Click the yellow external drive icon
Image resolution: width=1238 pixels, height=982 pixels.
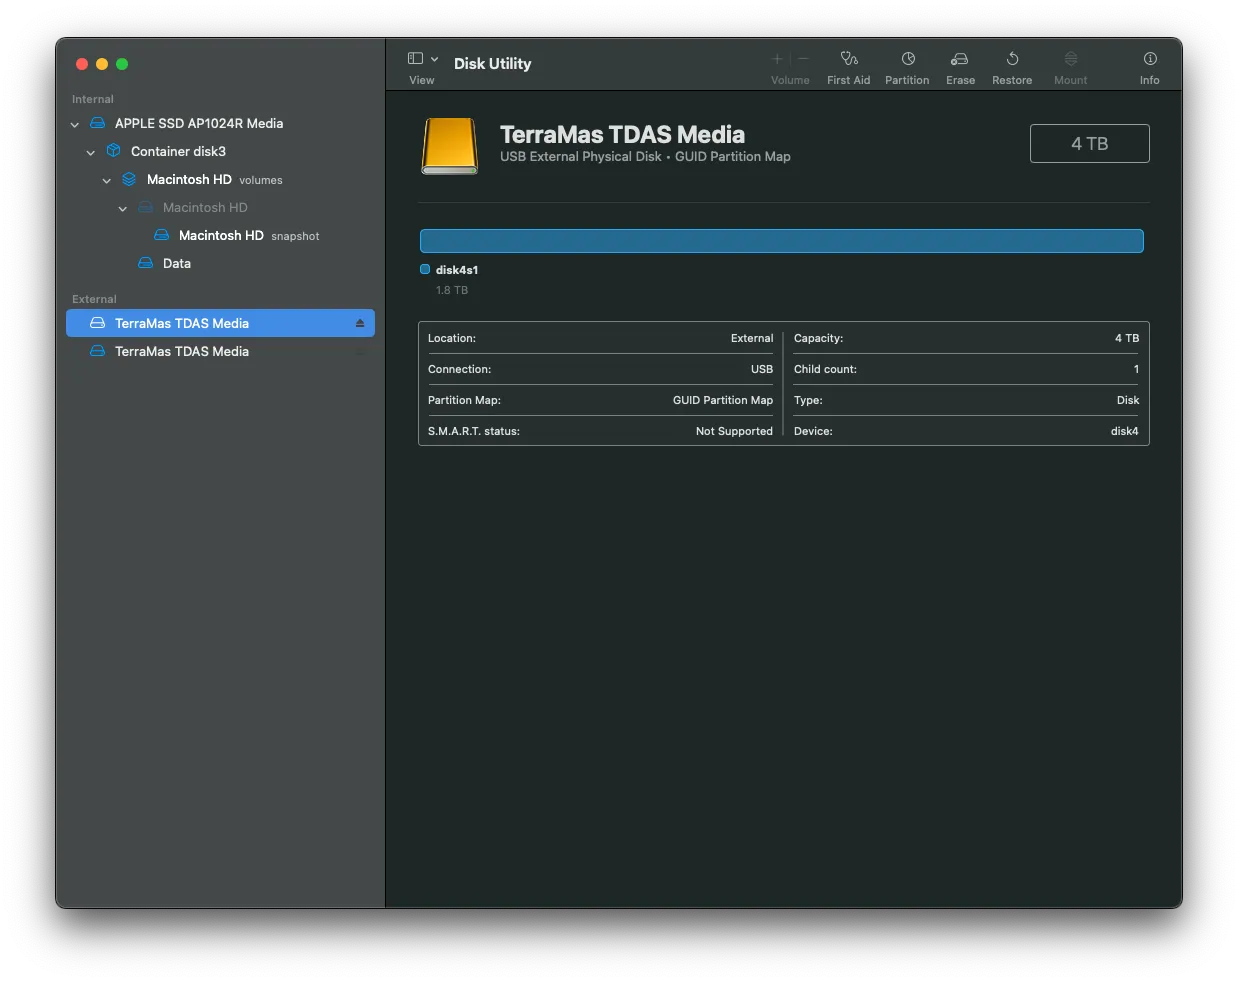pyautogui.click(x=450, y=146)
